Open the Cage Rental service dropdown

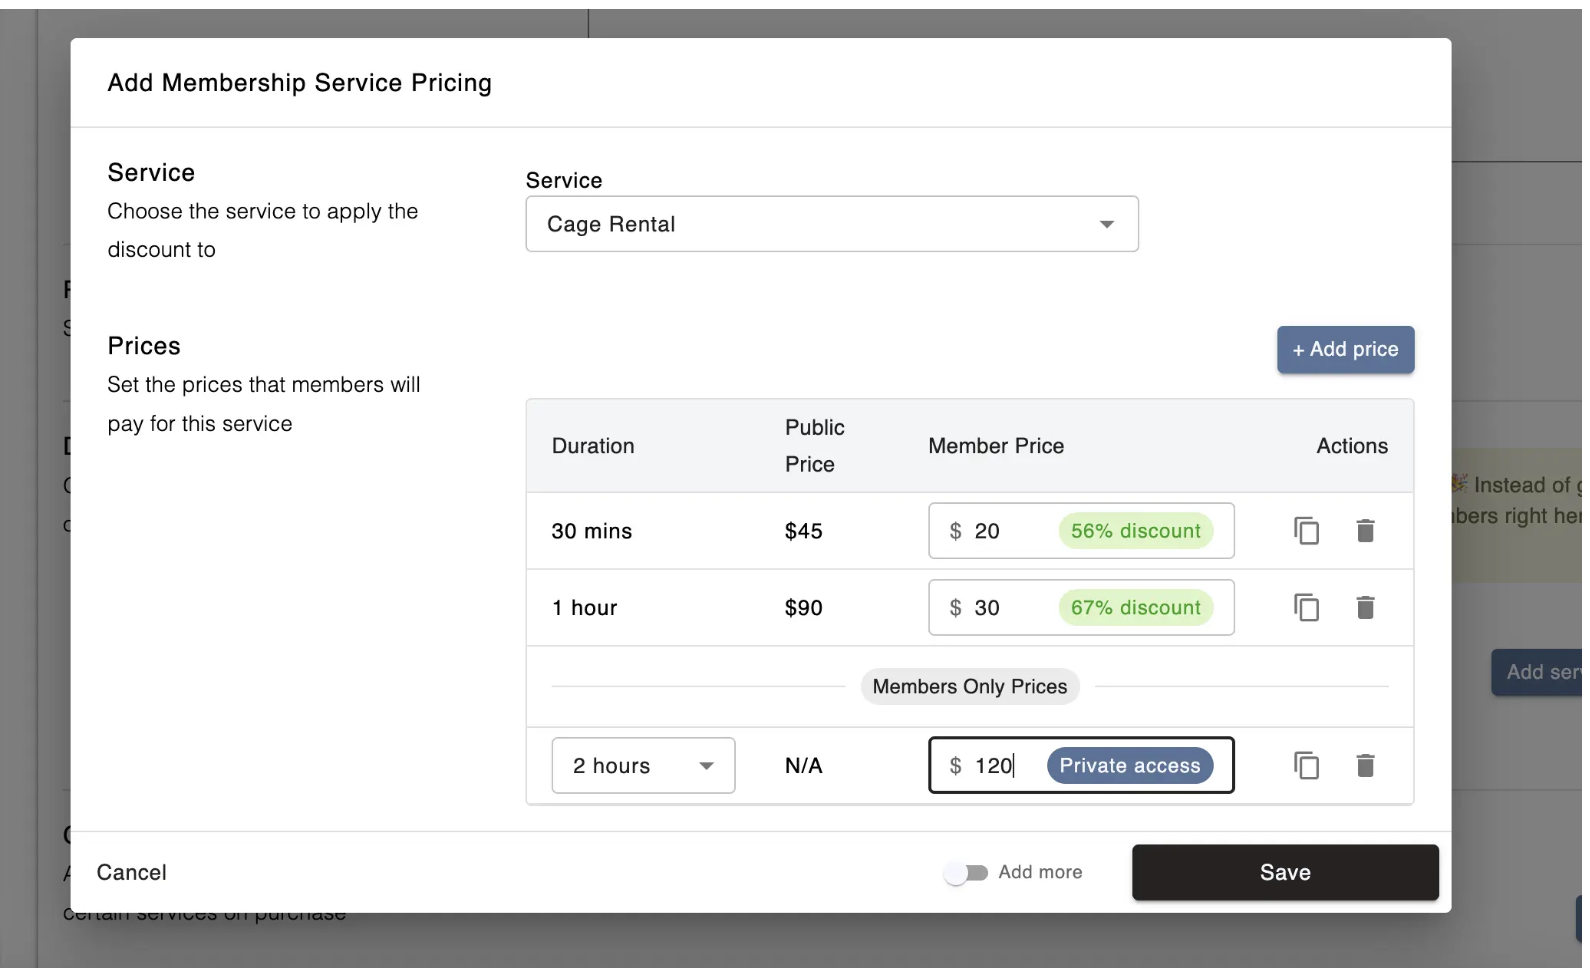point(831,224)
